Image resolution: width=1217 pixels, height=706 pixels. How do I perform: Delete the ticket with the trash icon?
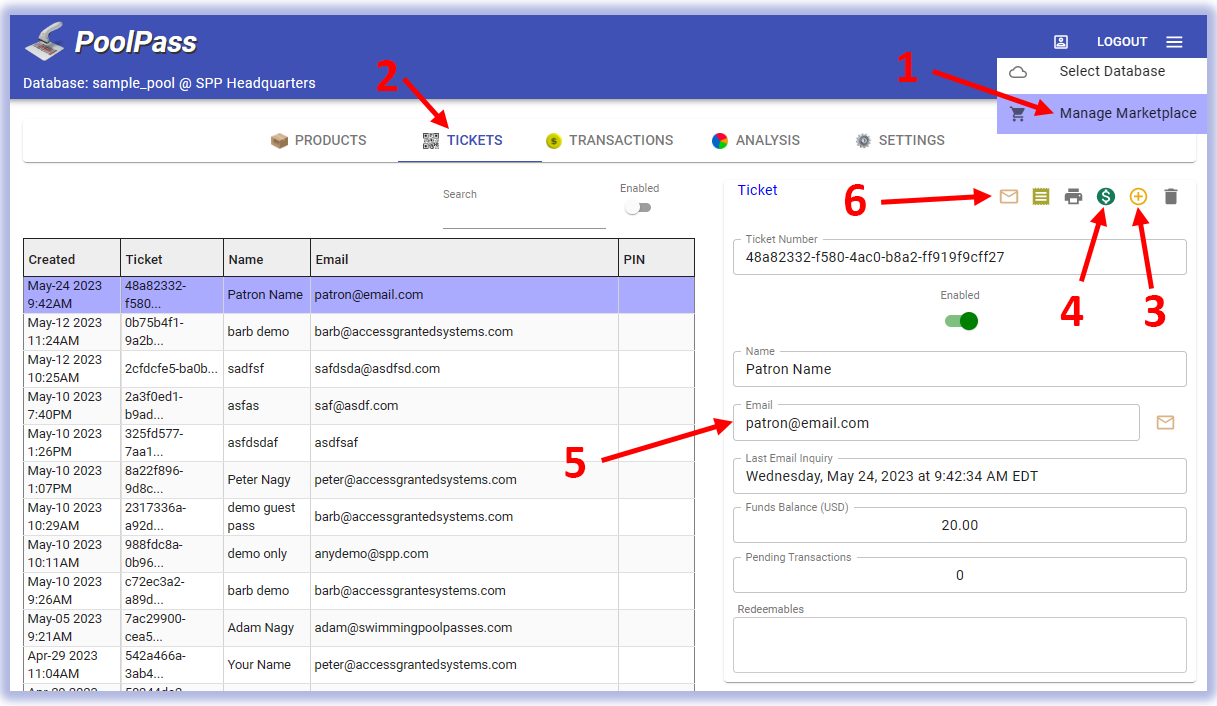(1171, 196)
